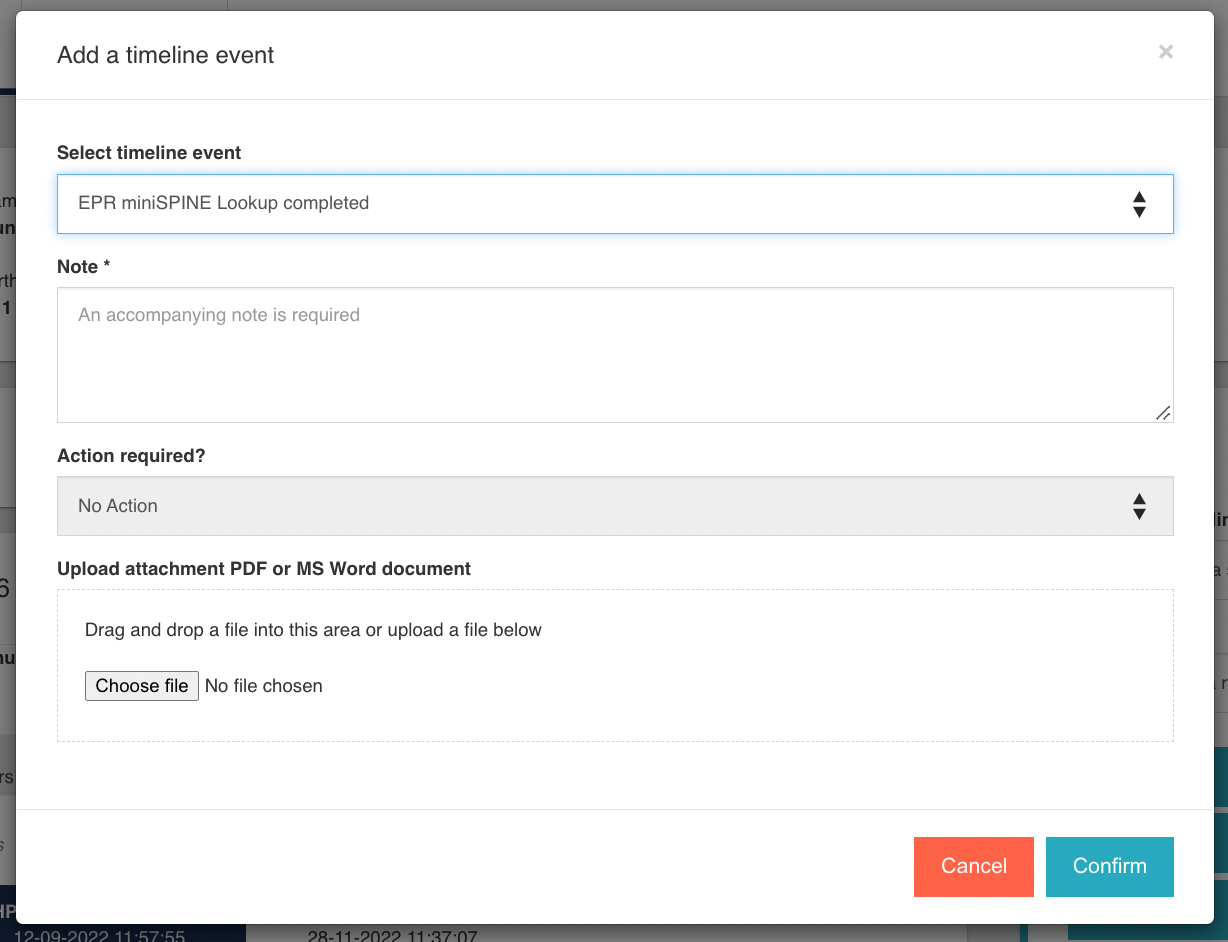
Task: Click arrows on the No Action selector
Action: click(x=1138, y=506)
